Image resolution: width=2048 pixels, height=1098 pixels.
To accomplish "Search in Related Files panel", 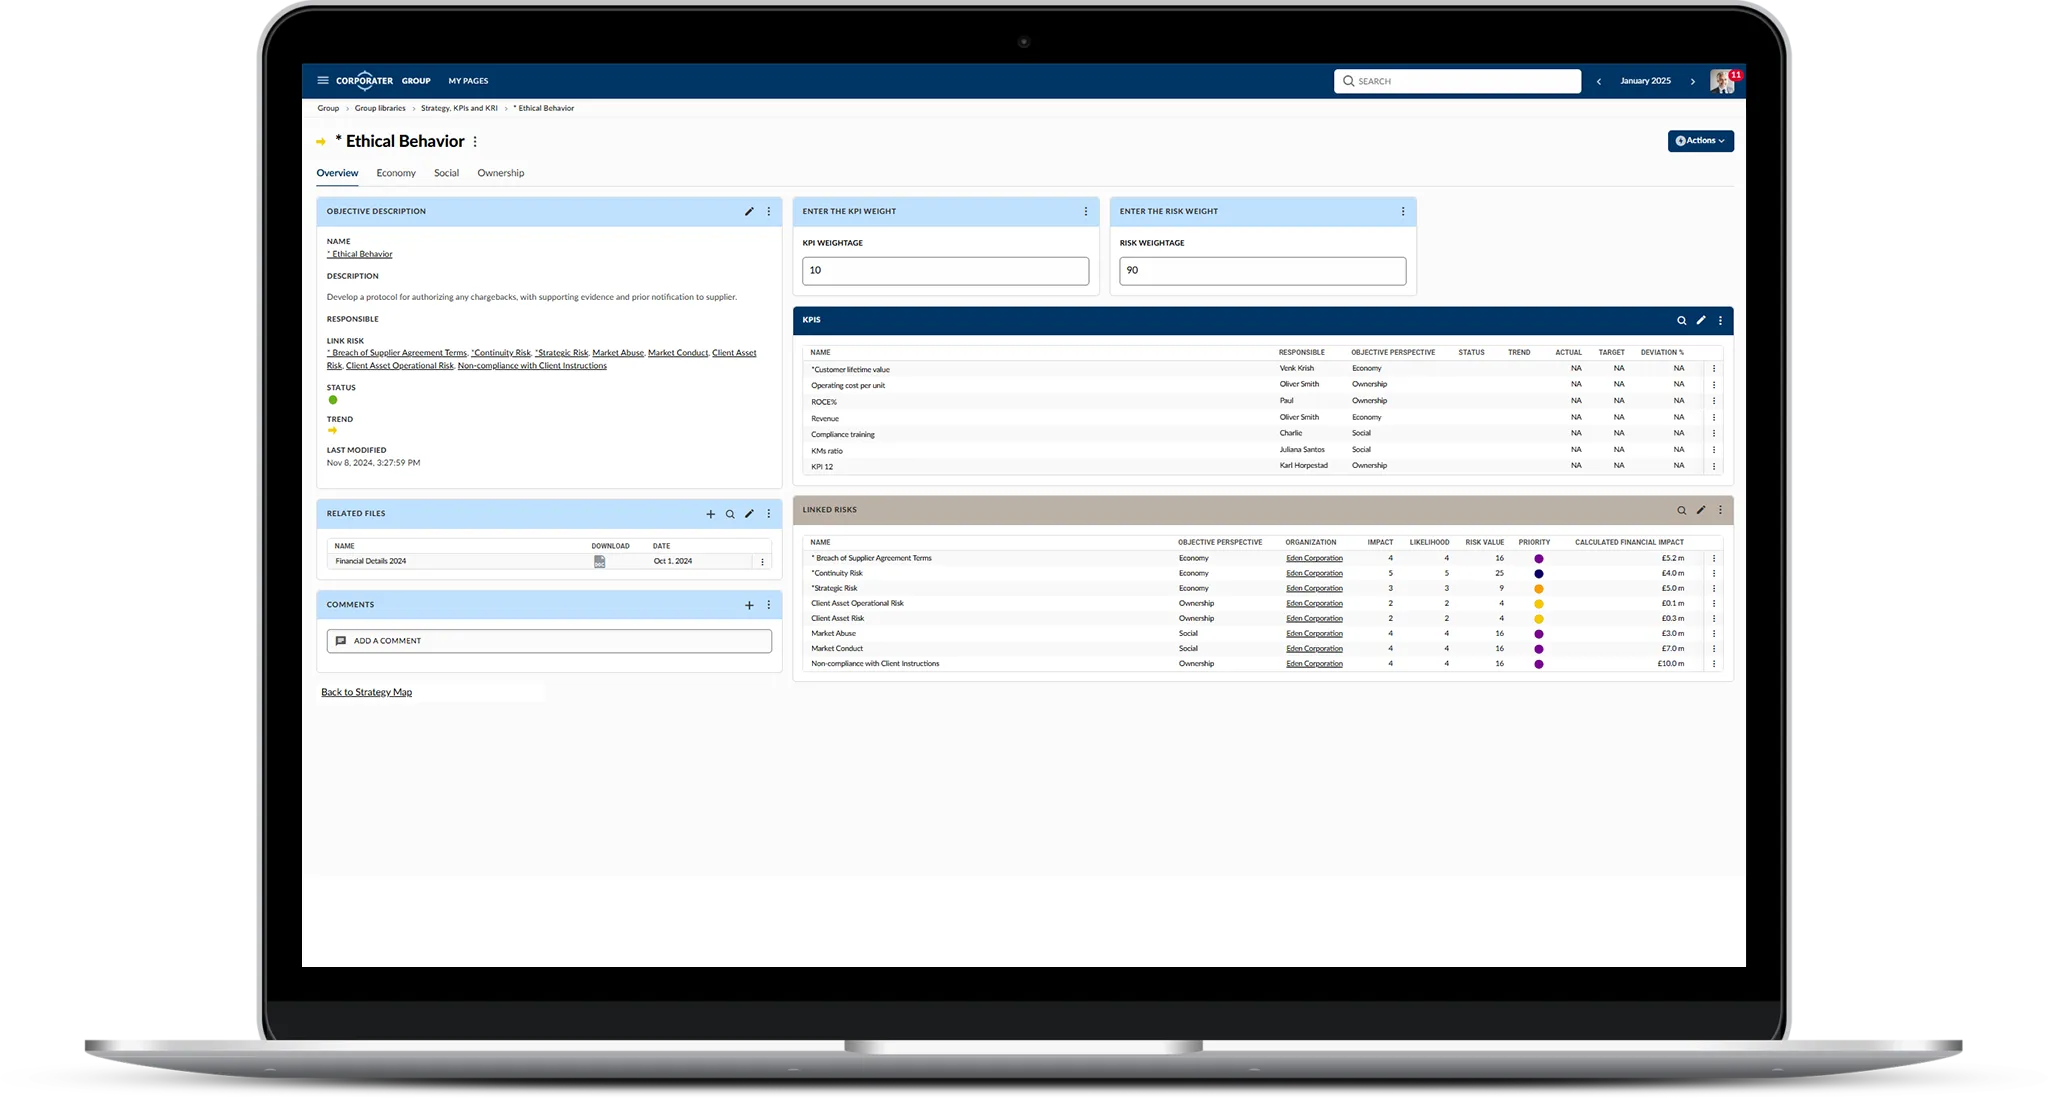I will coord(730,514).
